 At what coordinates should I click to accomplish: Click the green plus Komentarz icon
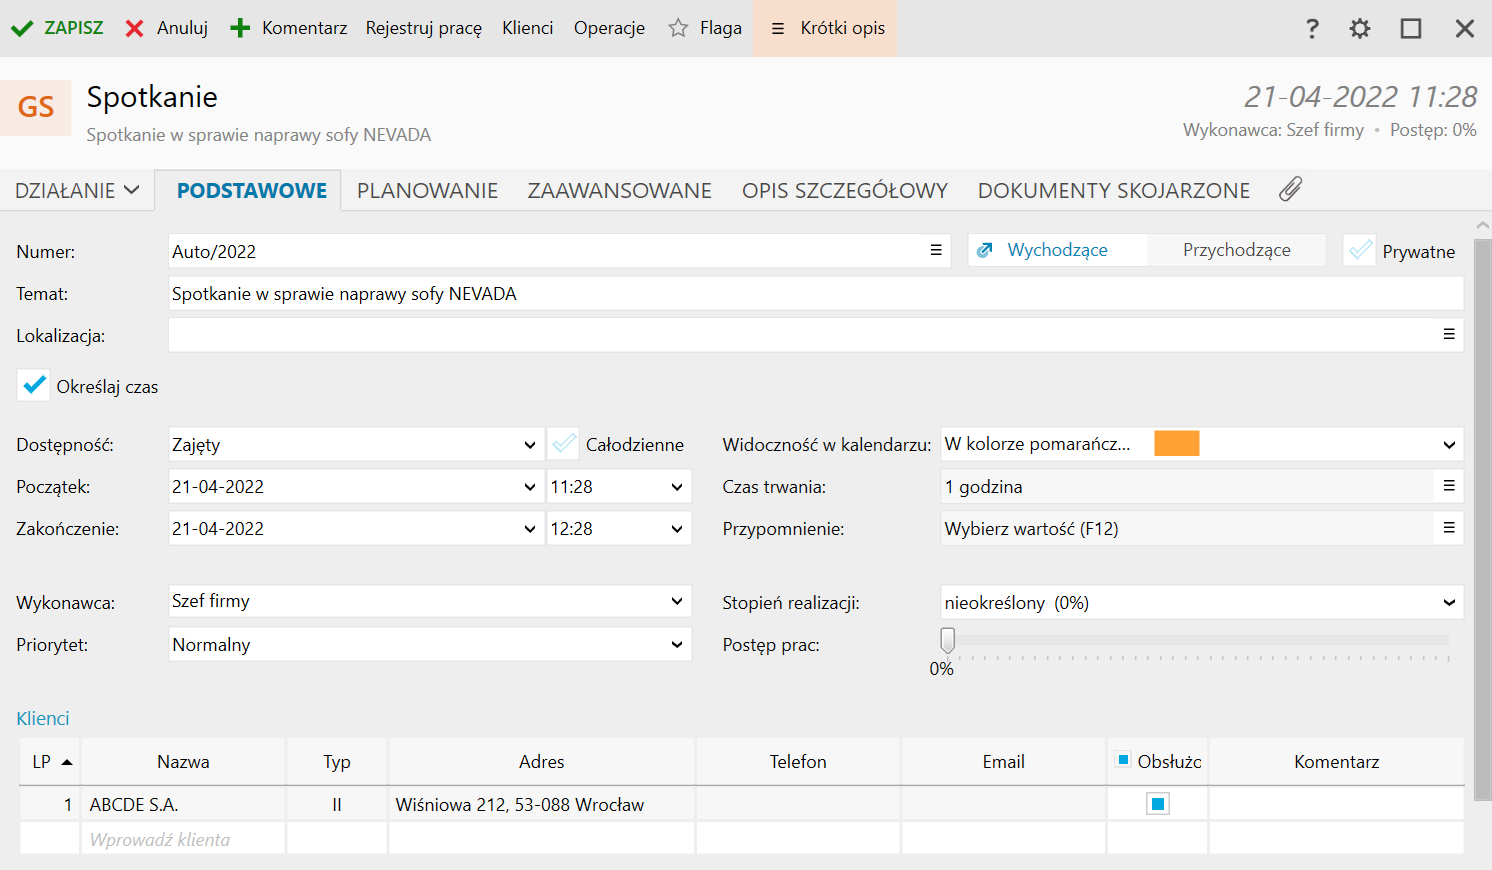tap(240, 29)
